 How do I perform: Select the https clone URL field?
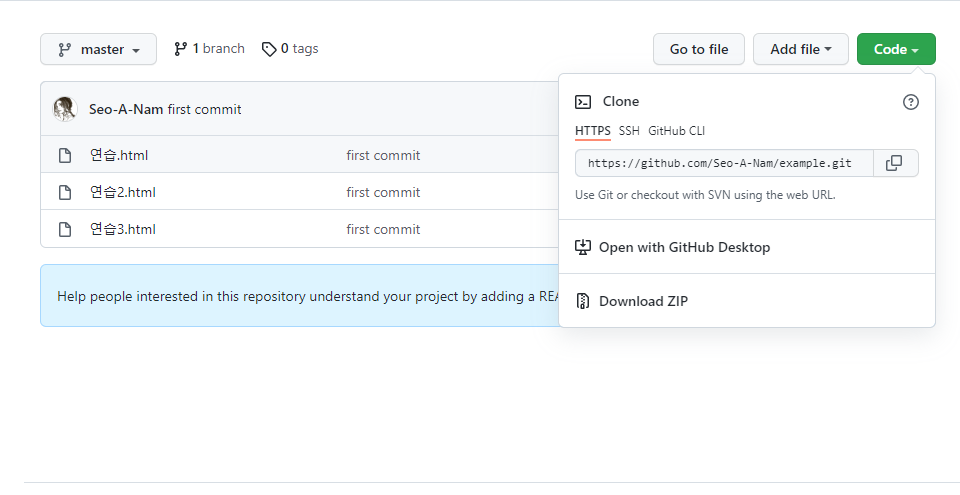[x=724, y=163]
